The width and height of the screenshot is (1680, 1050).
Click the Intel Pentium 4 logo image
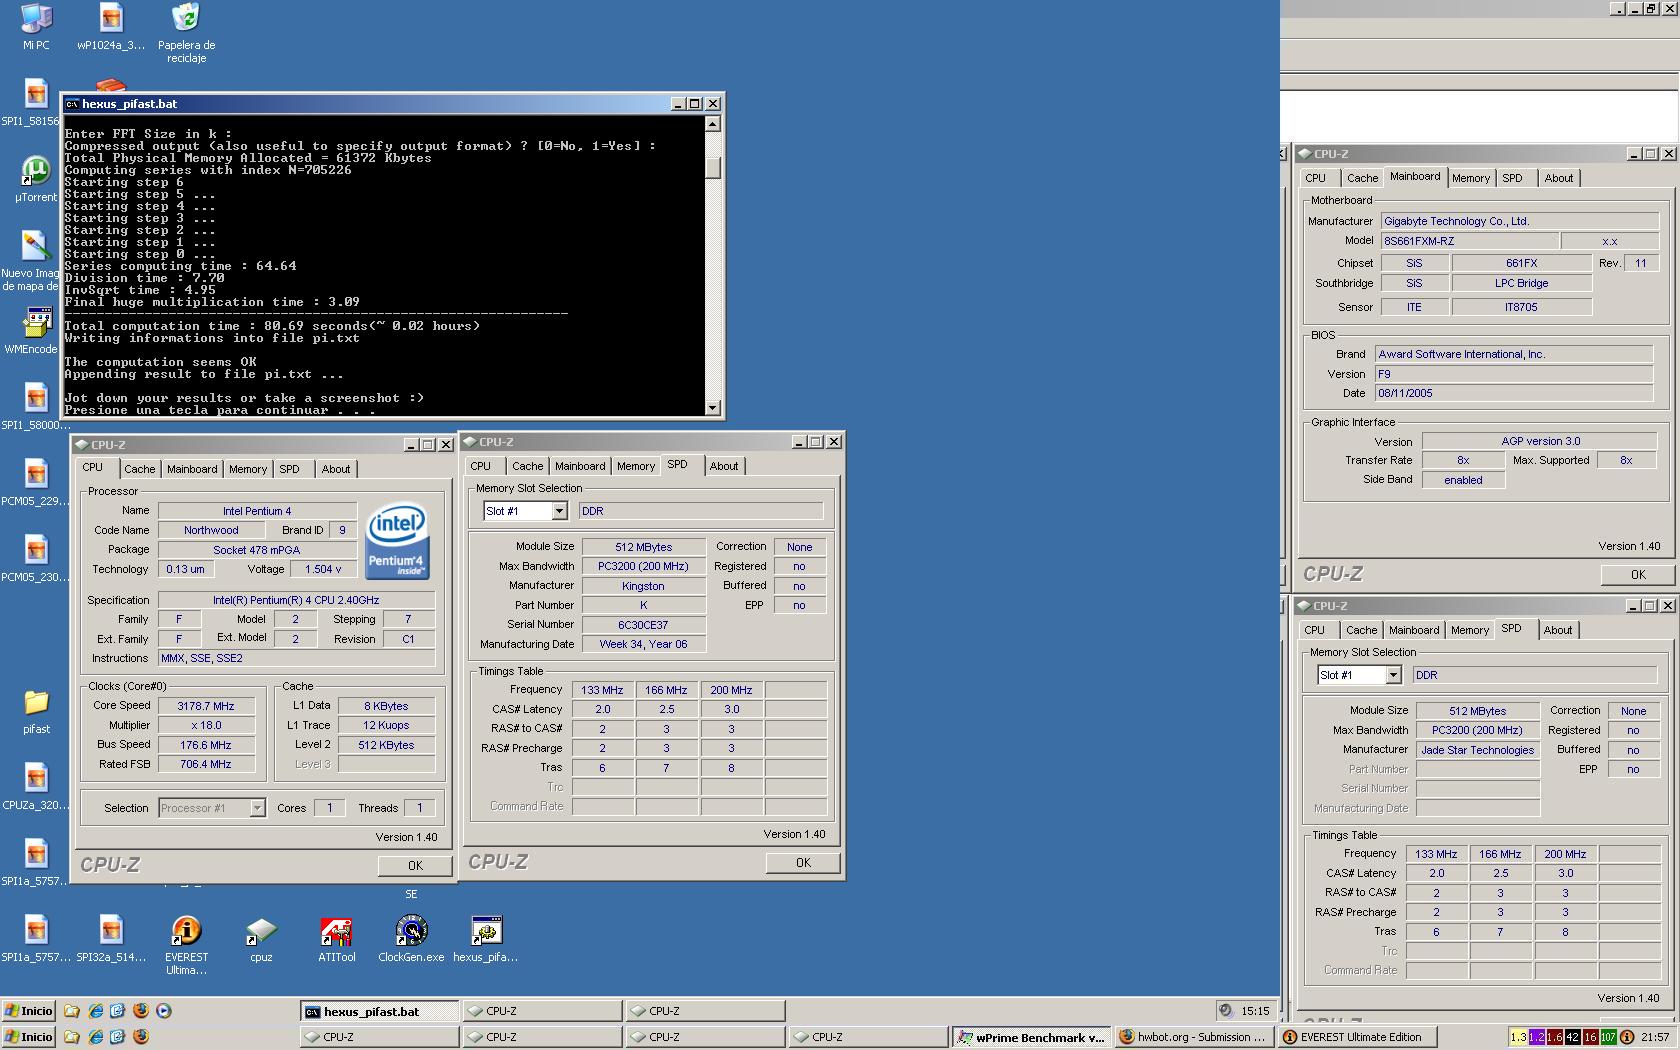[x=397, y=540]
